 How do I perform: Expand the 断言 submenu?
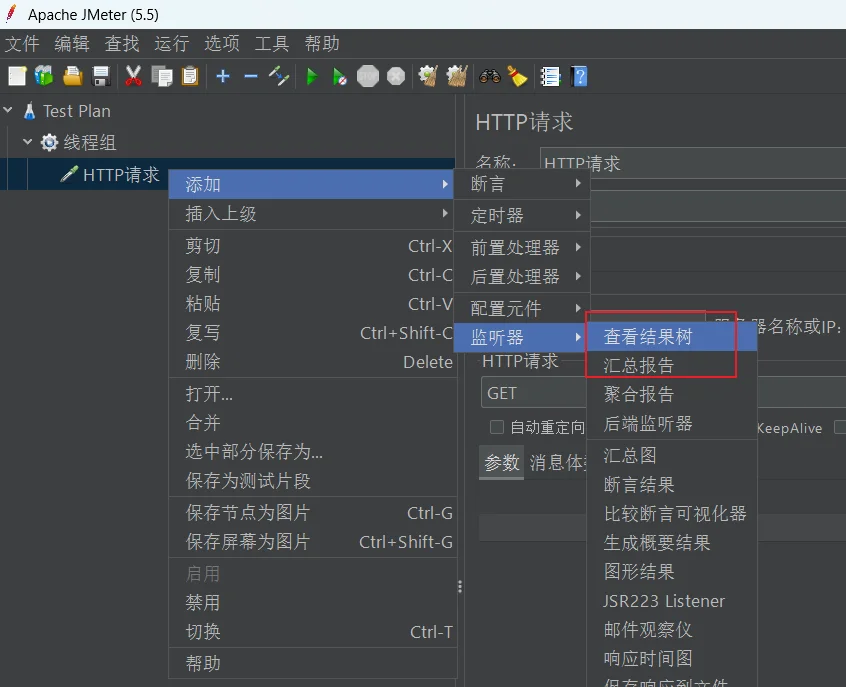coord(522,183)
